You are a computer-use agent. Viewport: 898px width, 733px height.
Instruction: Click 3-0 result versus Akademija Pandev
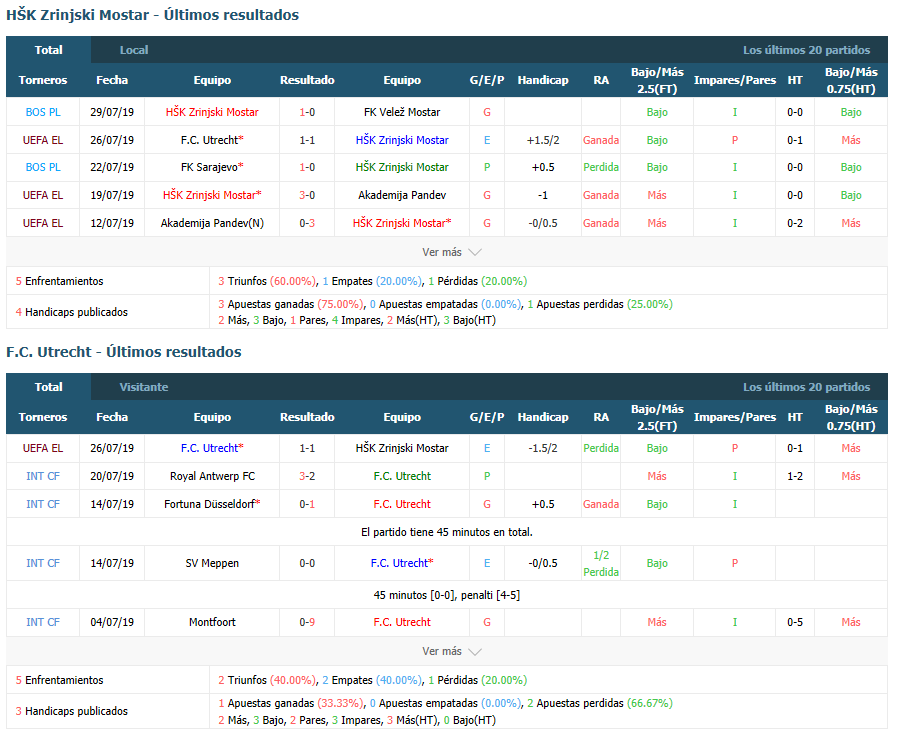tap(307, 195)
